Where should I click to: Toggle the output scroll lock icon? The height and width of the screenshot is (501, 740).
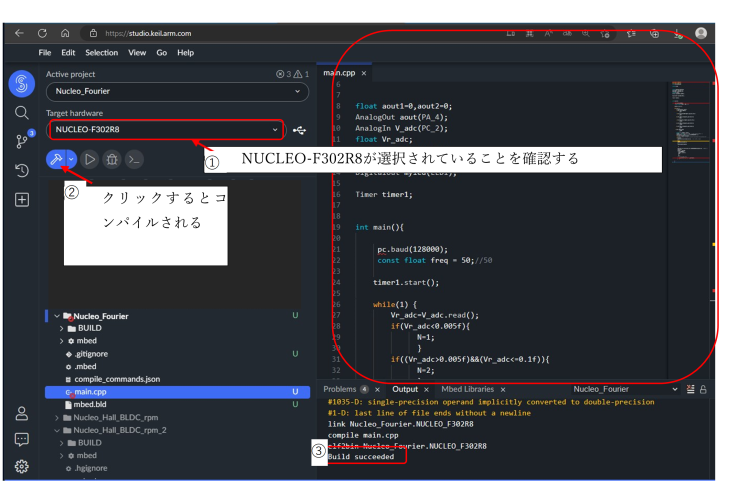703,389
